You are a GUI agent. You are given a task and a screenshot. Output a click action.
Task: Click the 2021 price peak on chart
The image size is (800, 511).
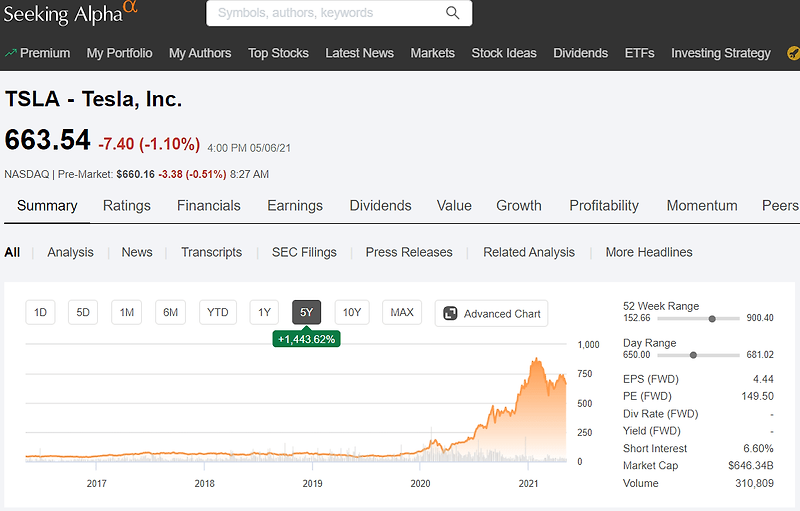click(x=536, y=360)
